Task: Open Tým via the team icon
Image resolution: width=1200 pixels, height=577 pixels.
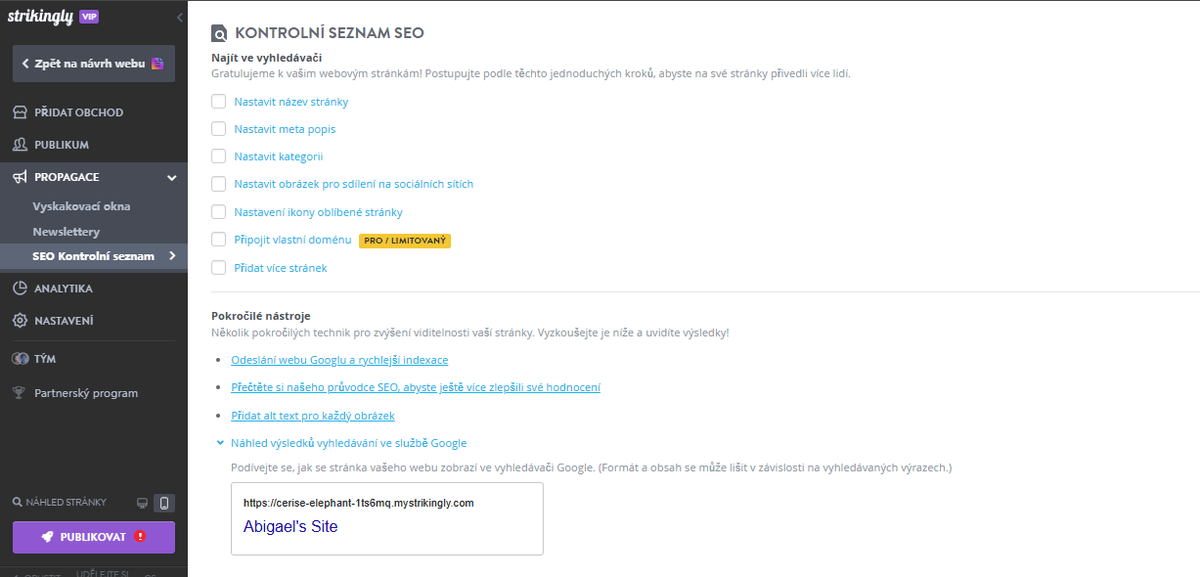Action: pos(22,358)
